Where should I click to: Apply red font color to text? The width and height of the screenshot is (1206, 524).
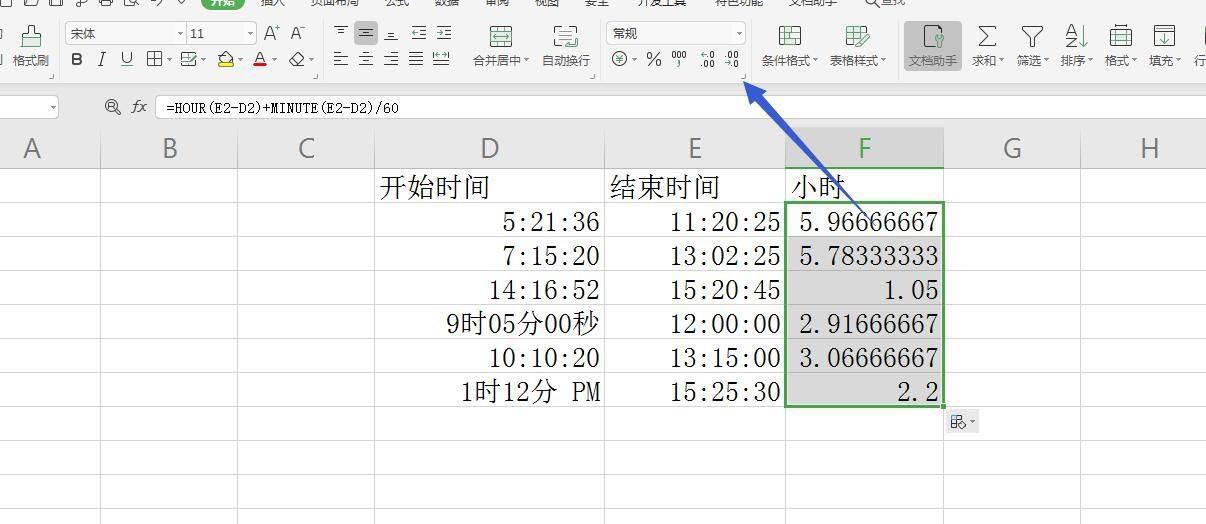tap(260, 60)
